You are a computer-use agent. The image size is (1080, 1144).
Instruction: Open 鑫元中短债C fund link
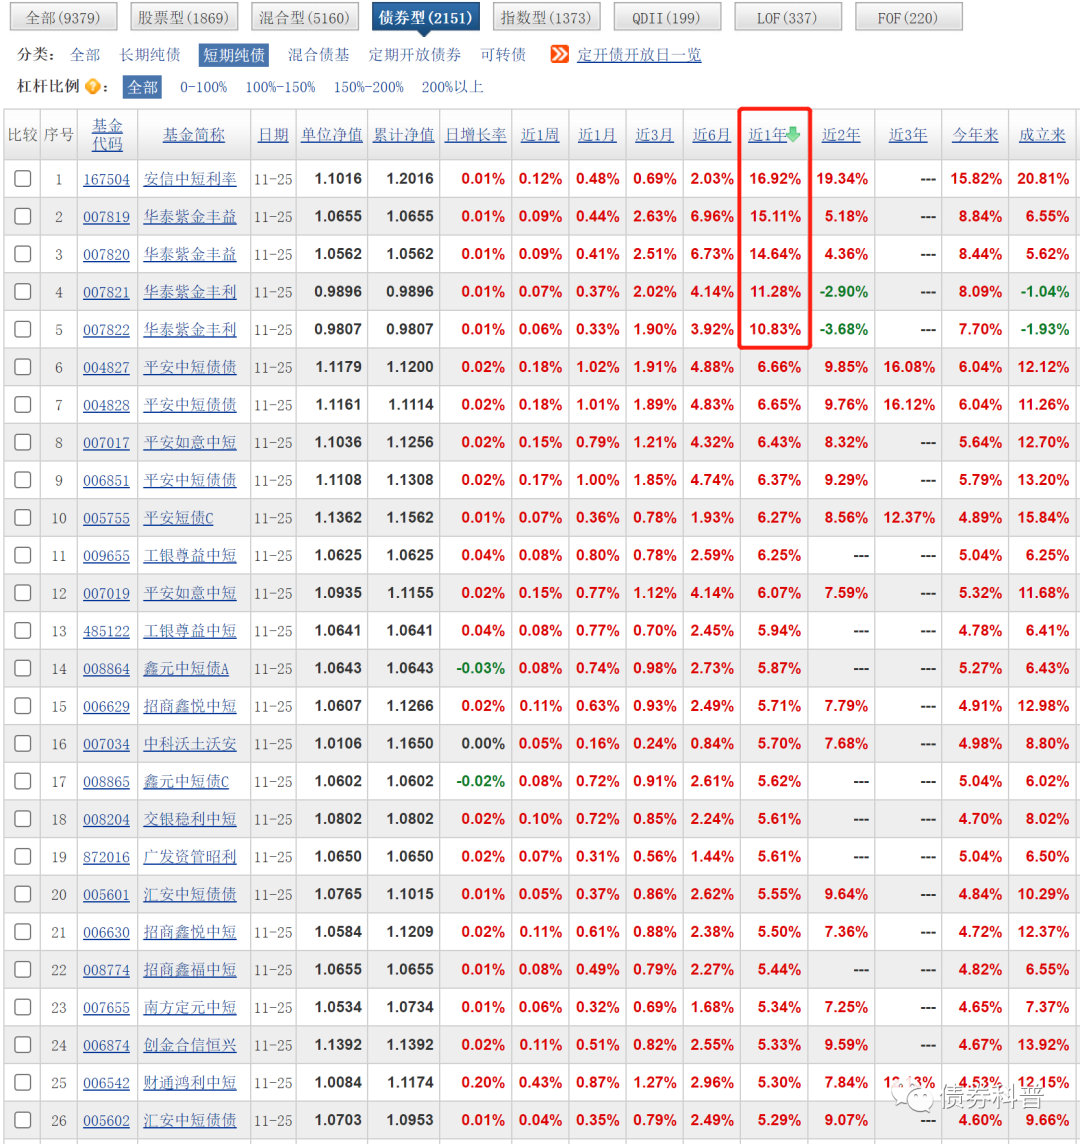pos(186,781)
